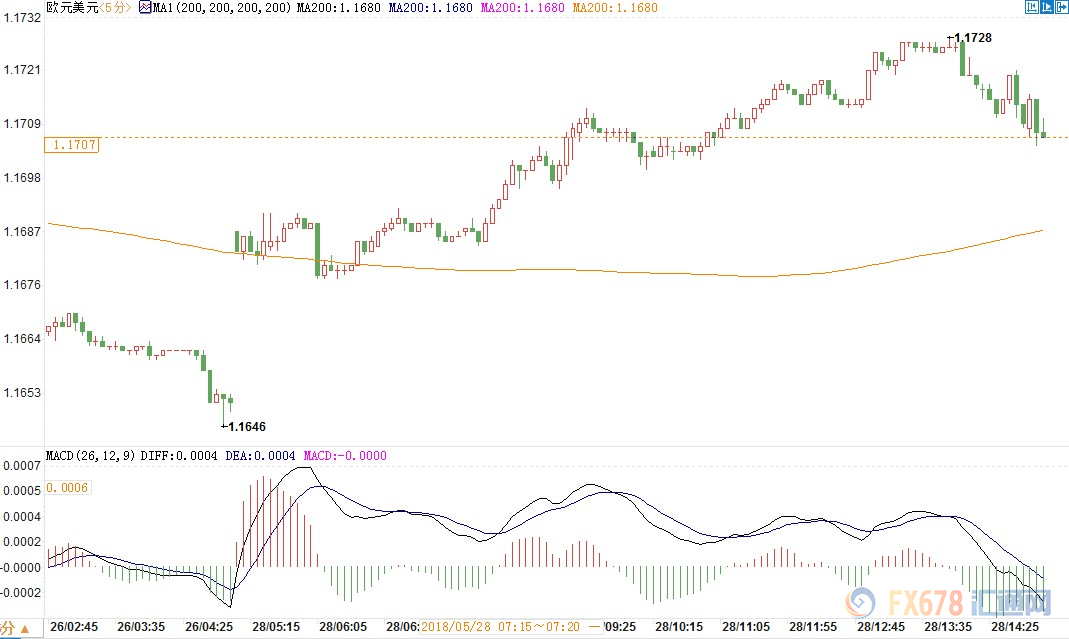The image size is (1069, 639).
Task: Click the highlighted play-forward chart icon
Action: tap(1047, 8)
